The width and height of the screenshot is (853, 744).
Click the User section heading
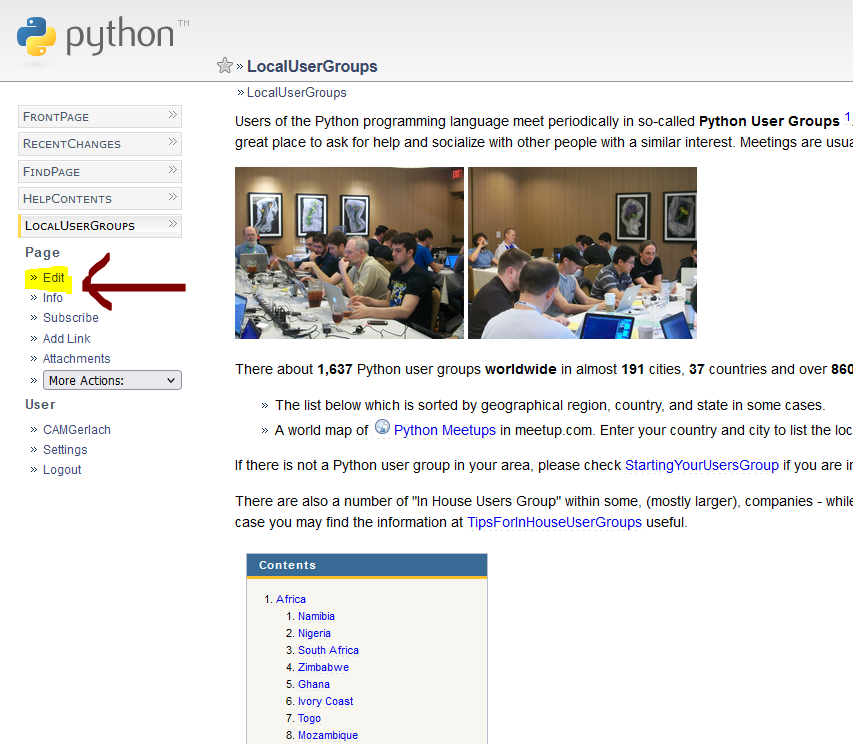coord(40,405)
